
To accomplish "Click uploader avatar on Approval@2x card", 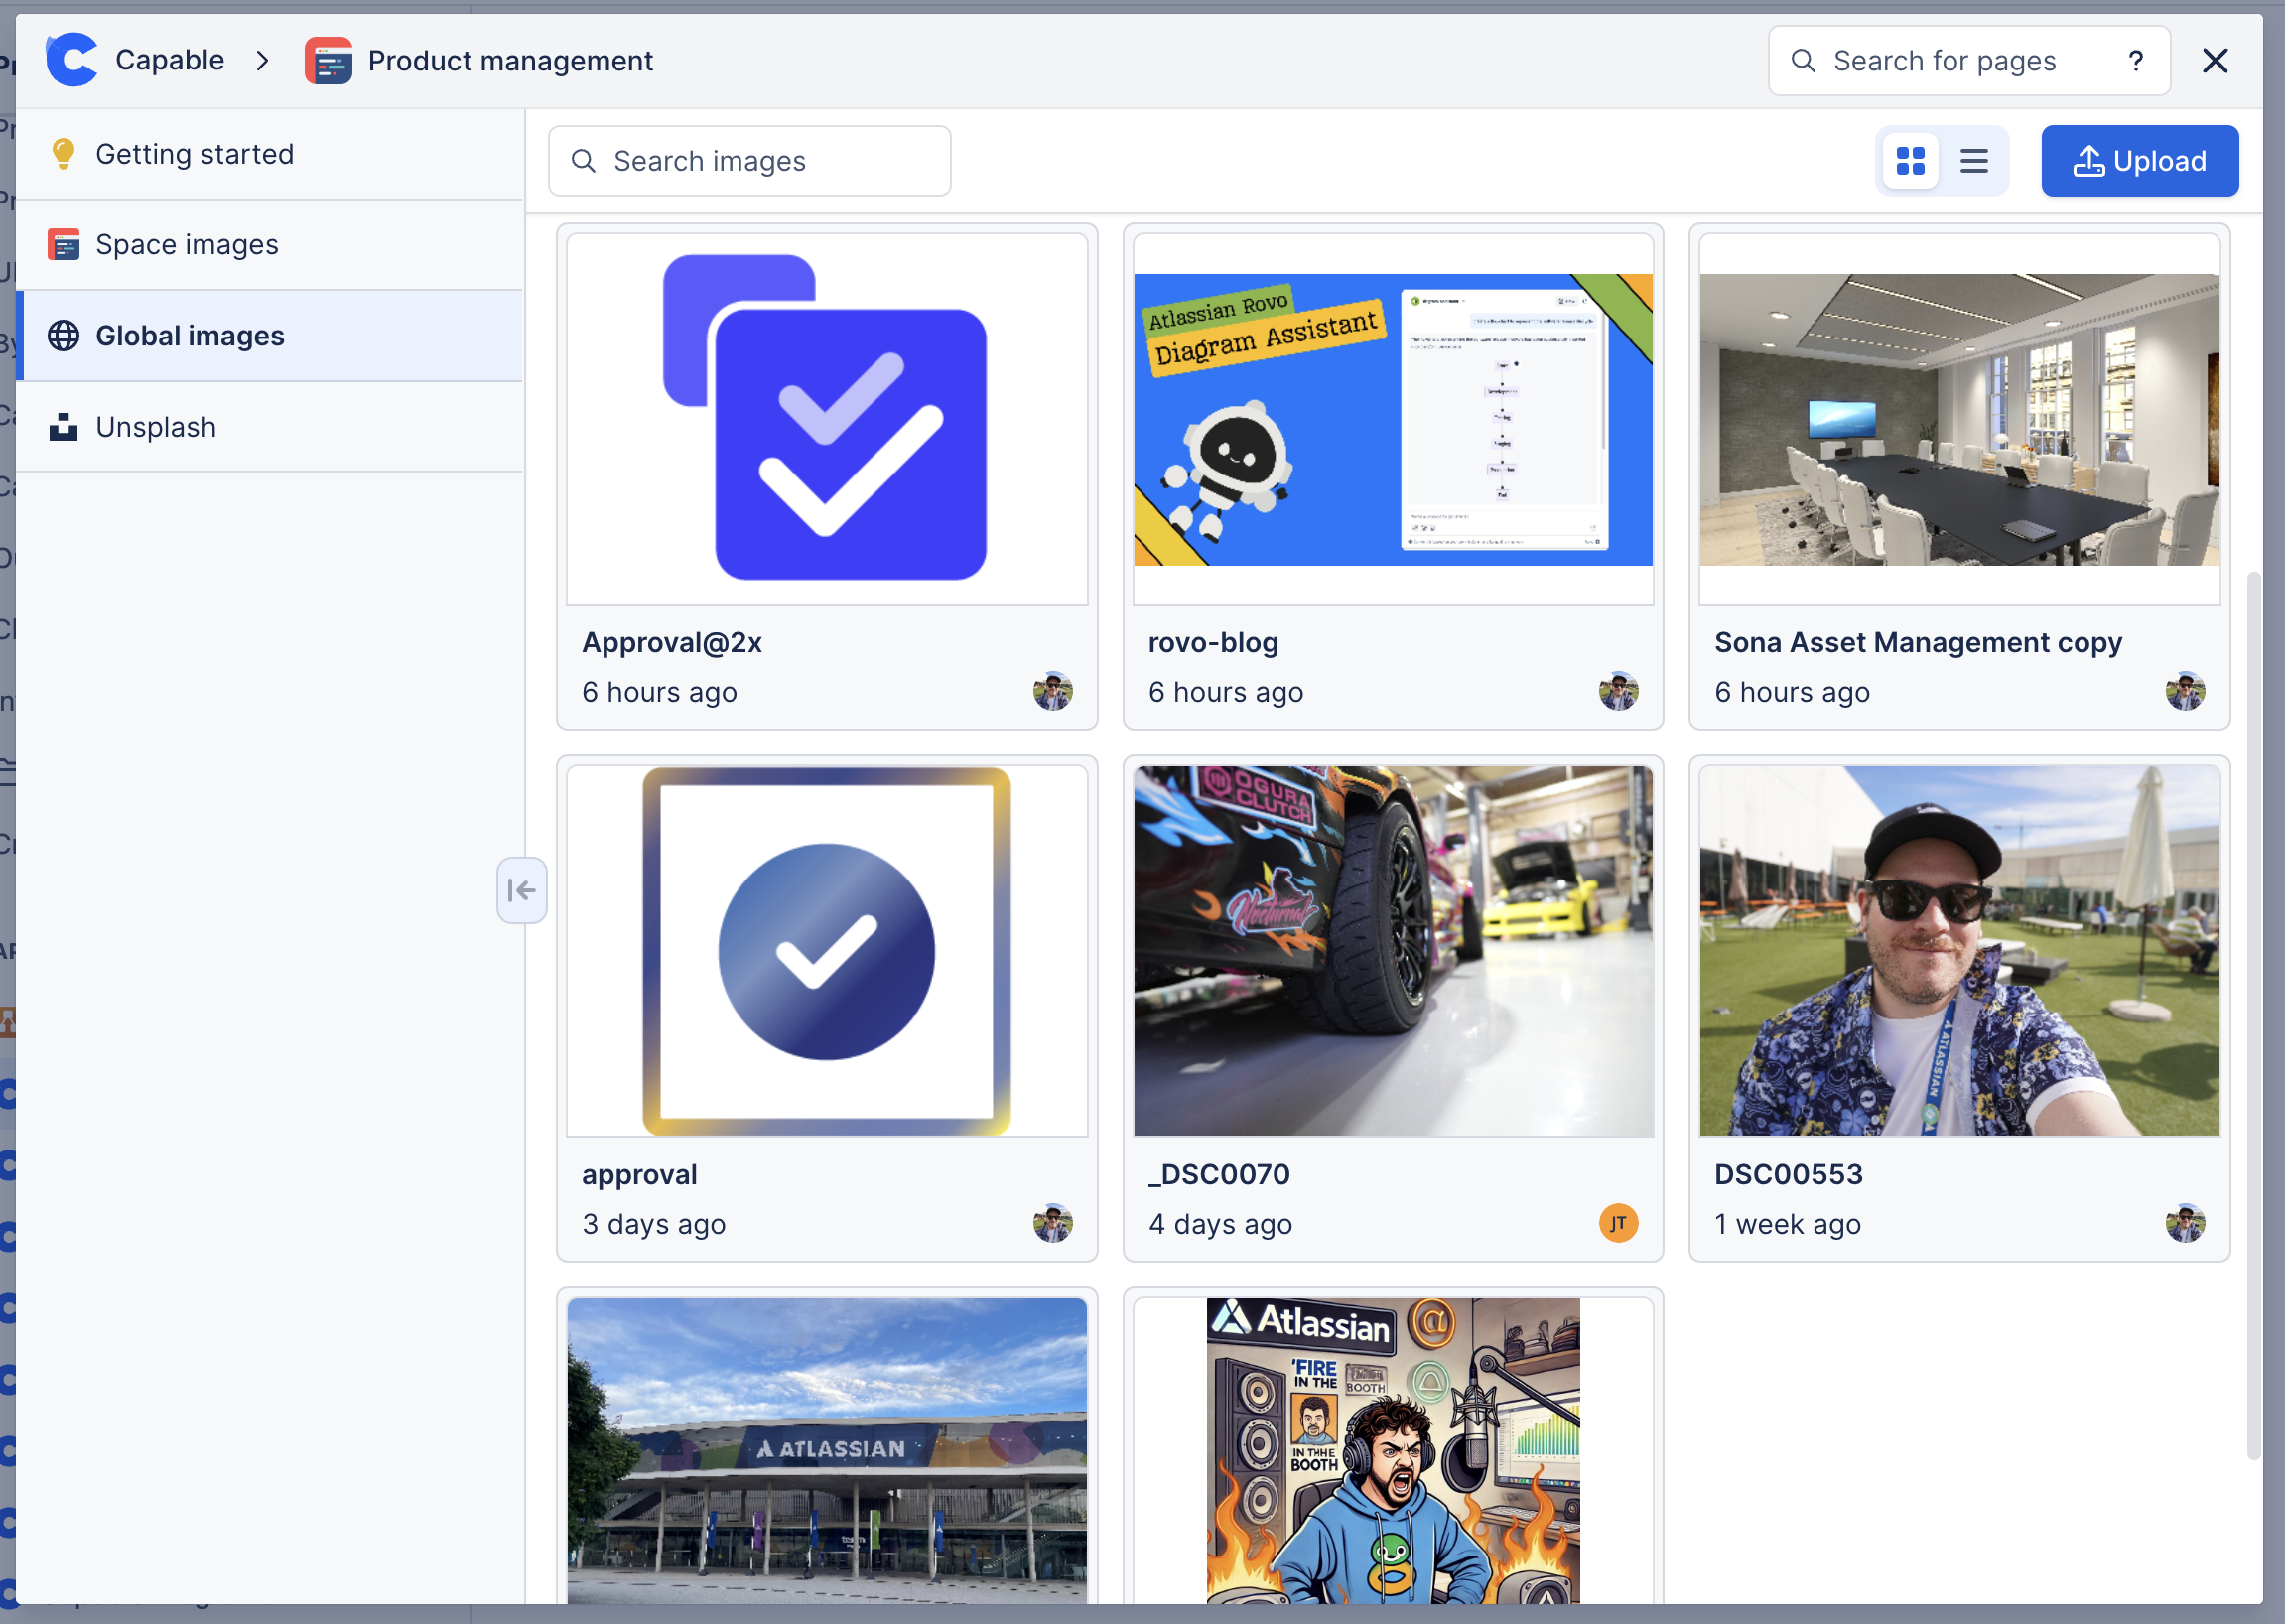I will coord(1052,691).
